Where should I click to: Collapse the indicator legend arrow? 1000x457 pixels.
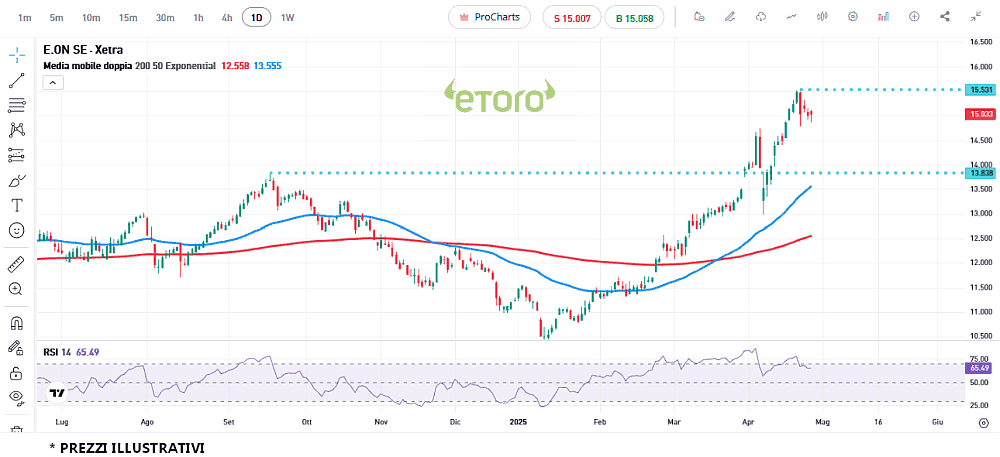(53, 82)
